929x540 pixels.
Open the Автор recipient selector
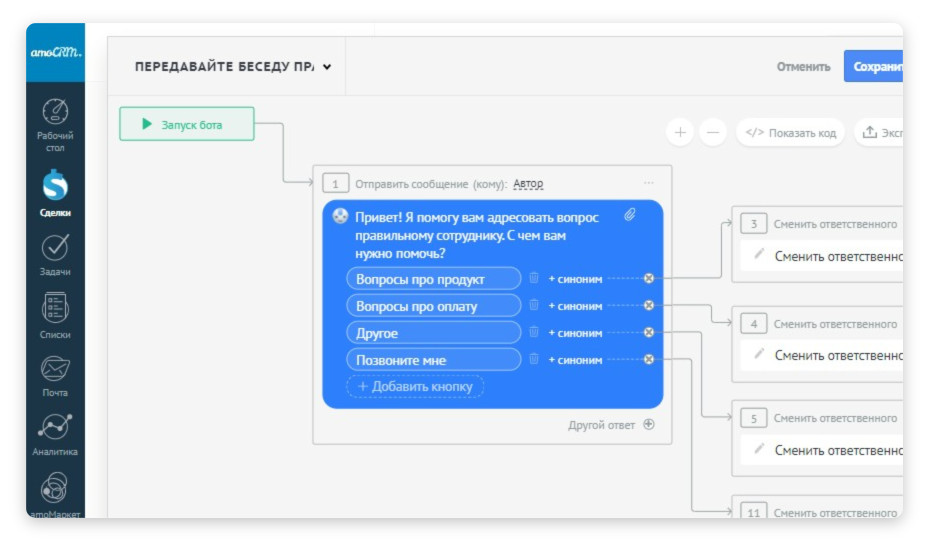pos(528,184)
